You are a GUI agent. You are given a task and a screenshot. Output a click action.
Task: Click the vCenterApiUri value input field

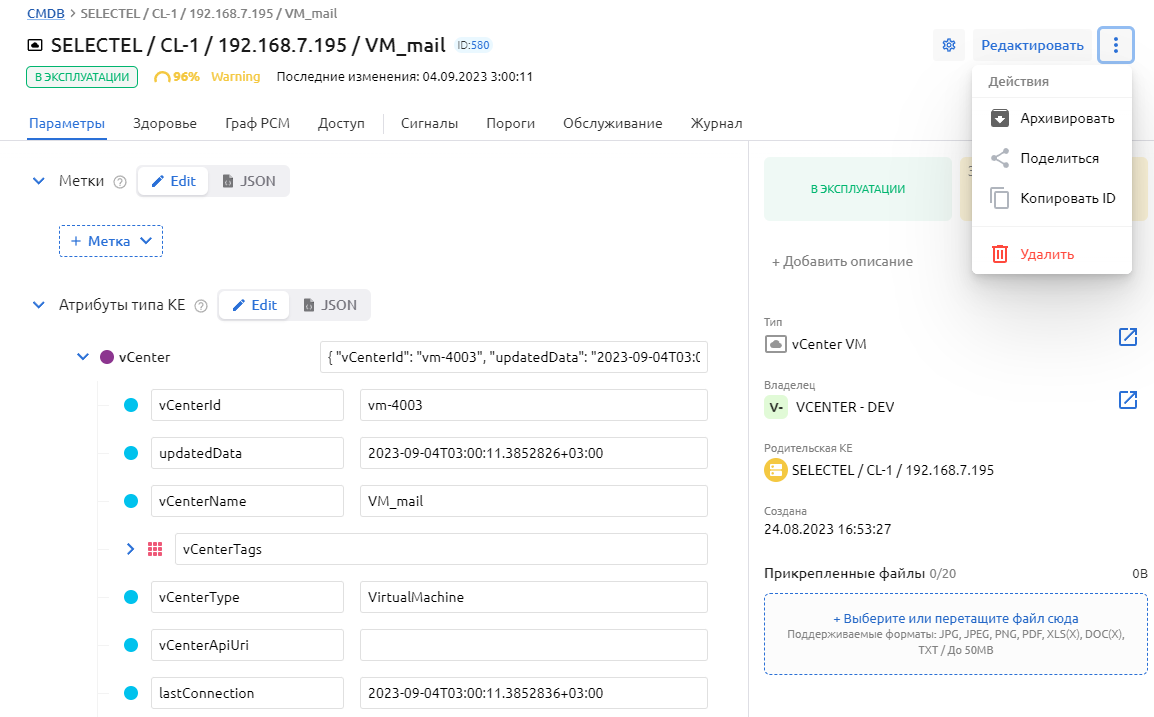(533, 645)
